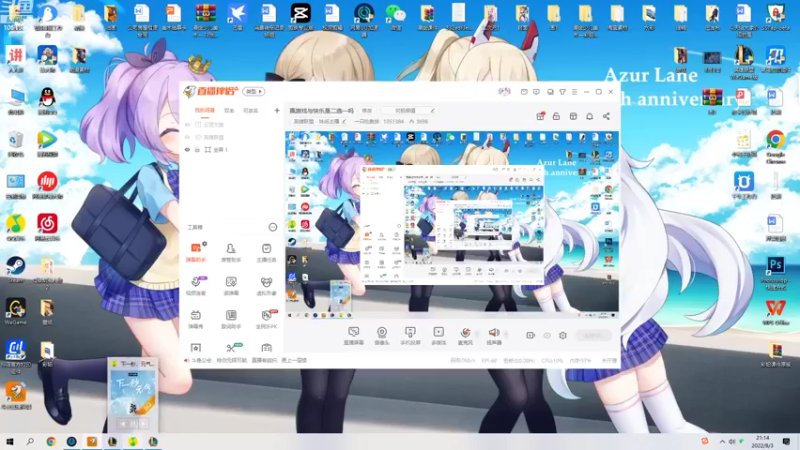Mute the 麦克风 microphone
Viewport: 800px width, 450px height.
click(465, 336)
